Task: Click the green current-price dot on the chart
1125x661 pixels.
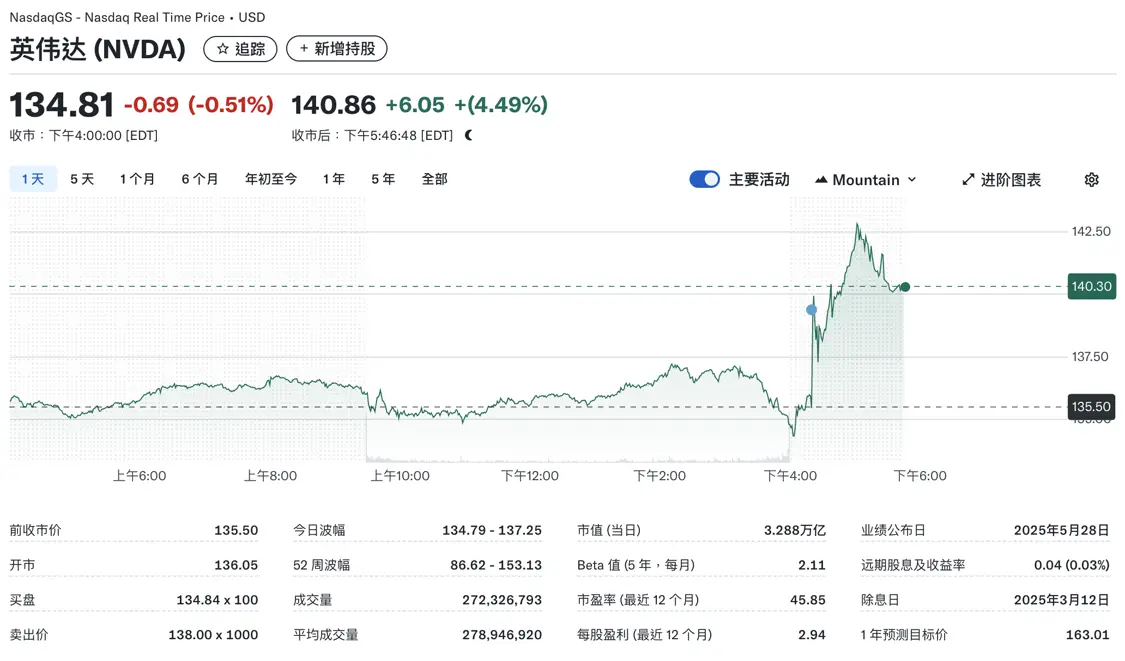Action: pos(905,287)
